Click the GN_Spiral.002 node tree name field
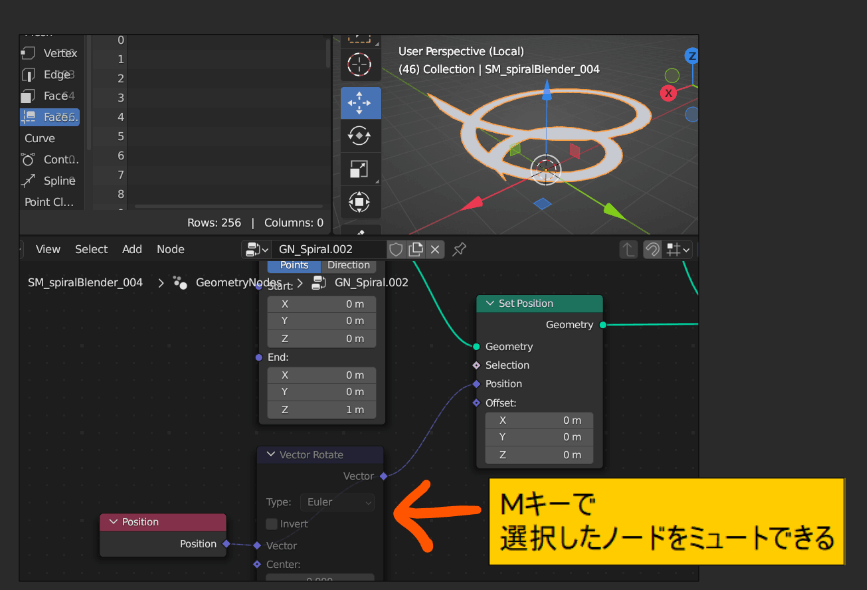The width and height of the screenshot is (867, 590). [330, 249]
